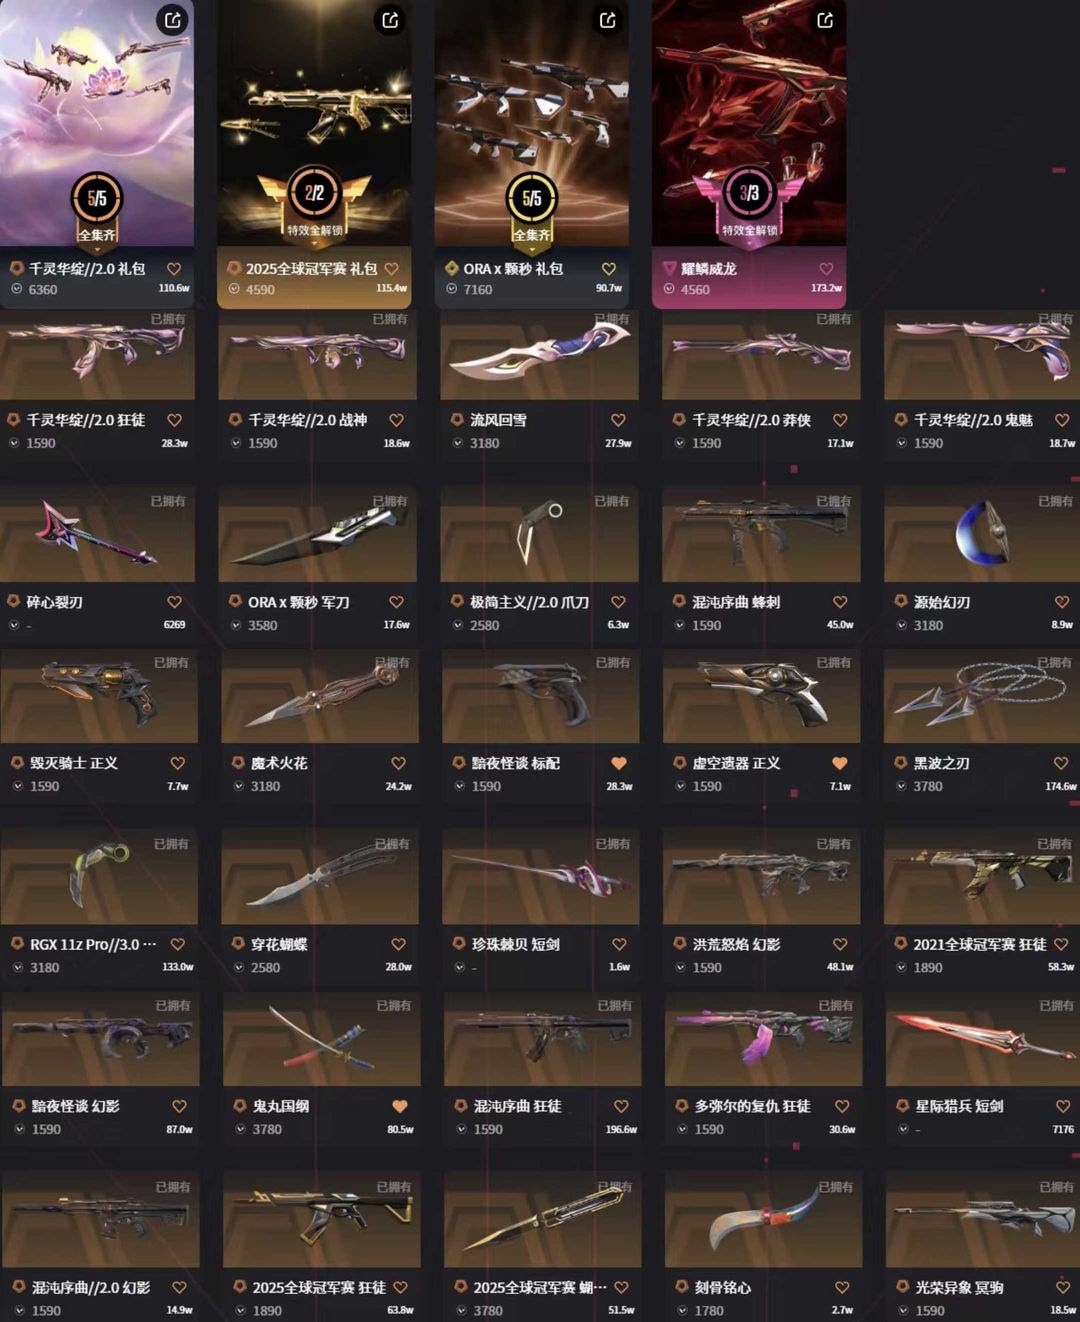1080x1322 pixels.
Task: Share the 千灵华绽//2.0 礼包 bundle card
Action: (172, 20)
